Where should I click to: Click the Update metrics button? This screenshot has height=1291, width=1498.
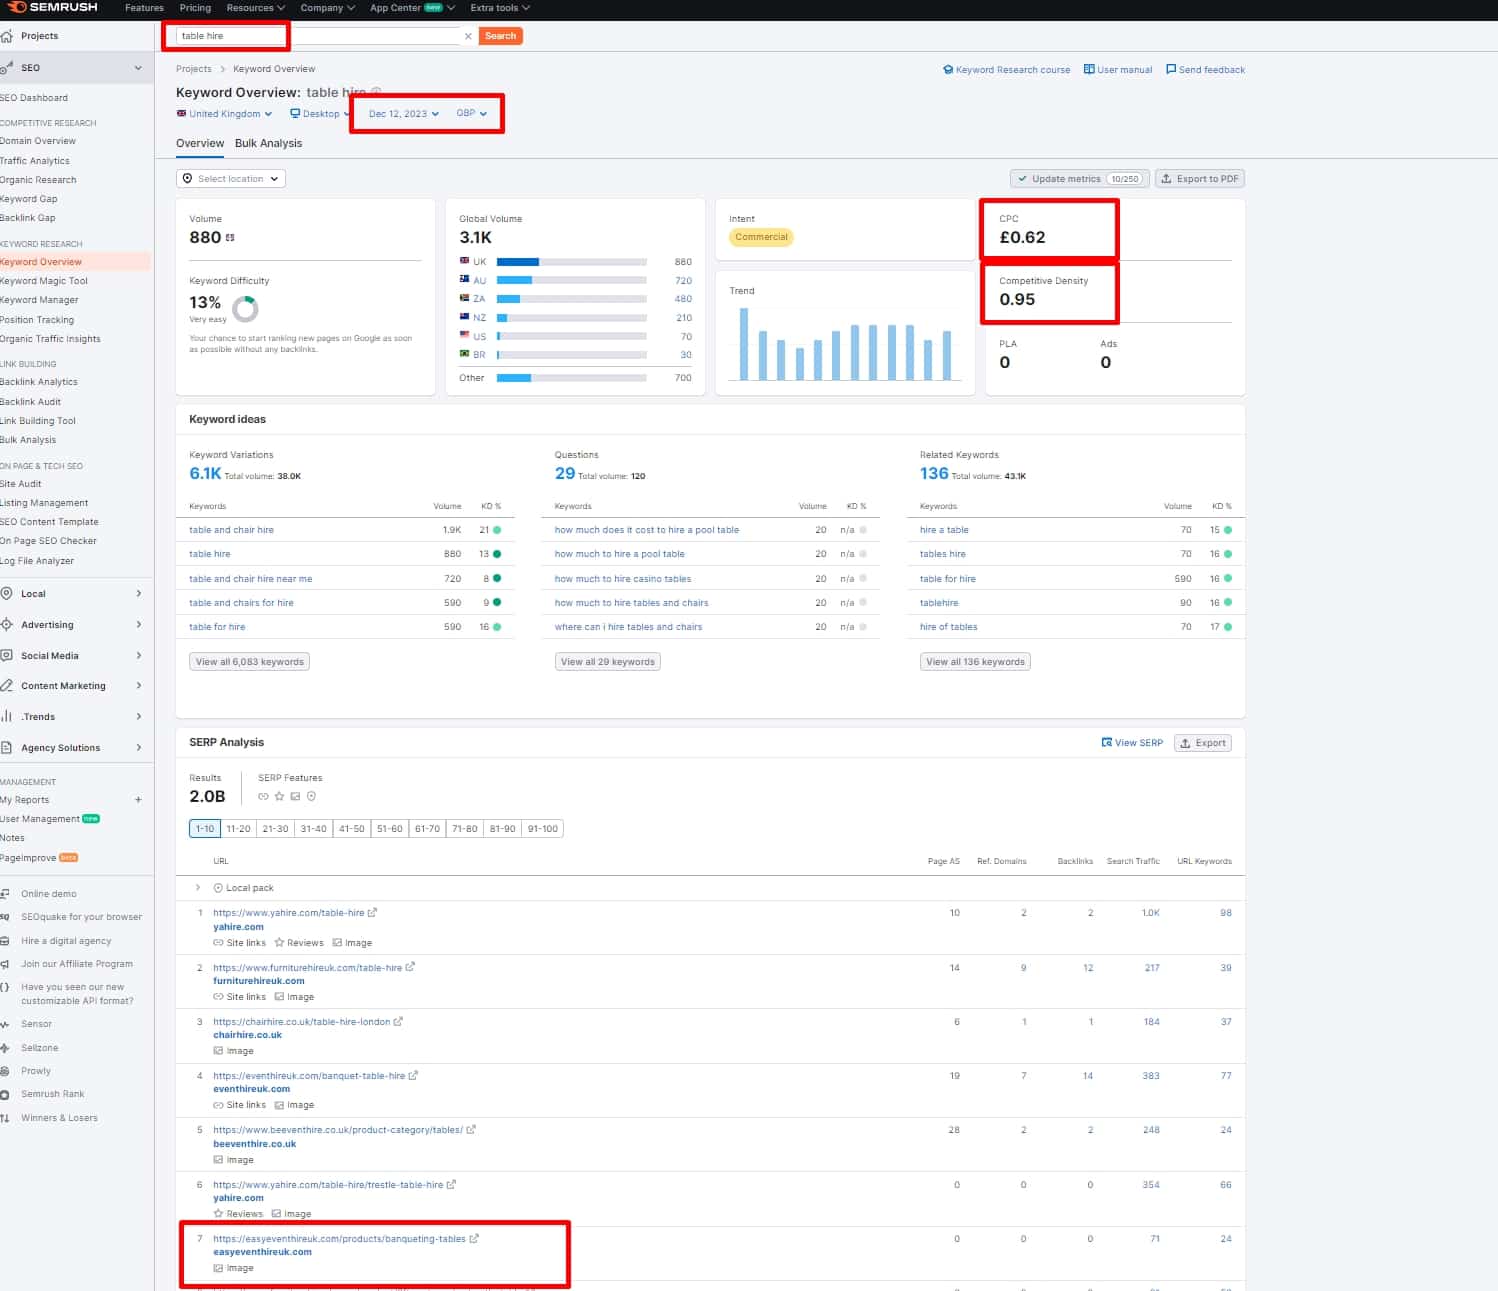click(x=1080, y=179)
